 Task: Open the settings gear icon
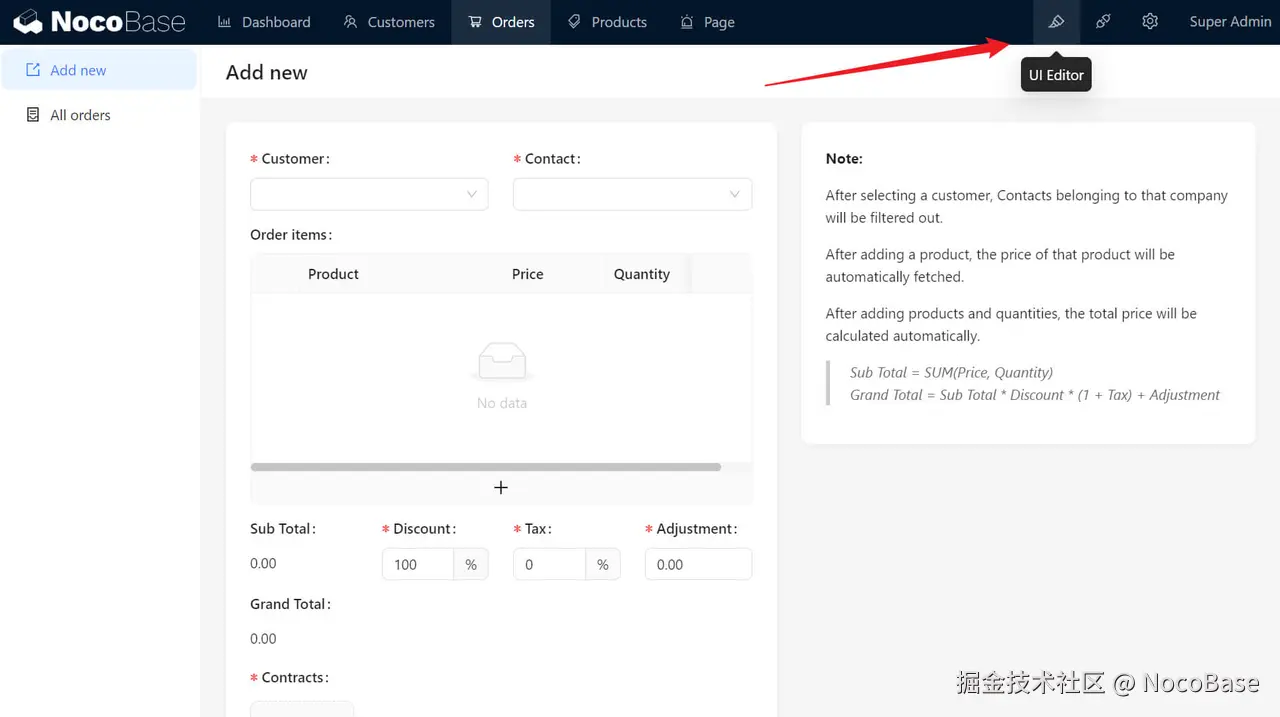pyautogui.click(x=1150, y=21)
